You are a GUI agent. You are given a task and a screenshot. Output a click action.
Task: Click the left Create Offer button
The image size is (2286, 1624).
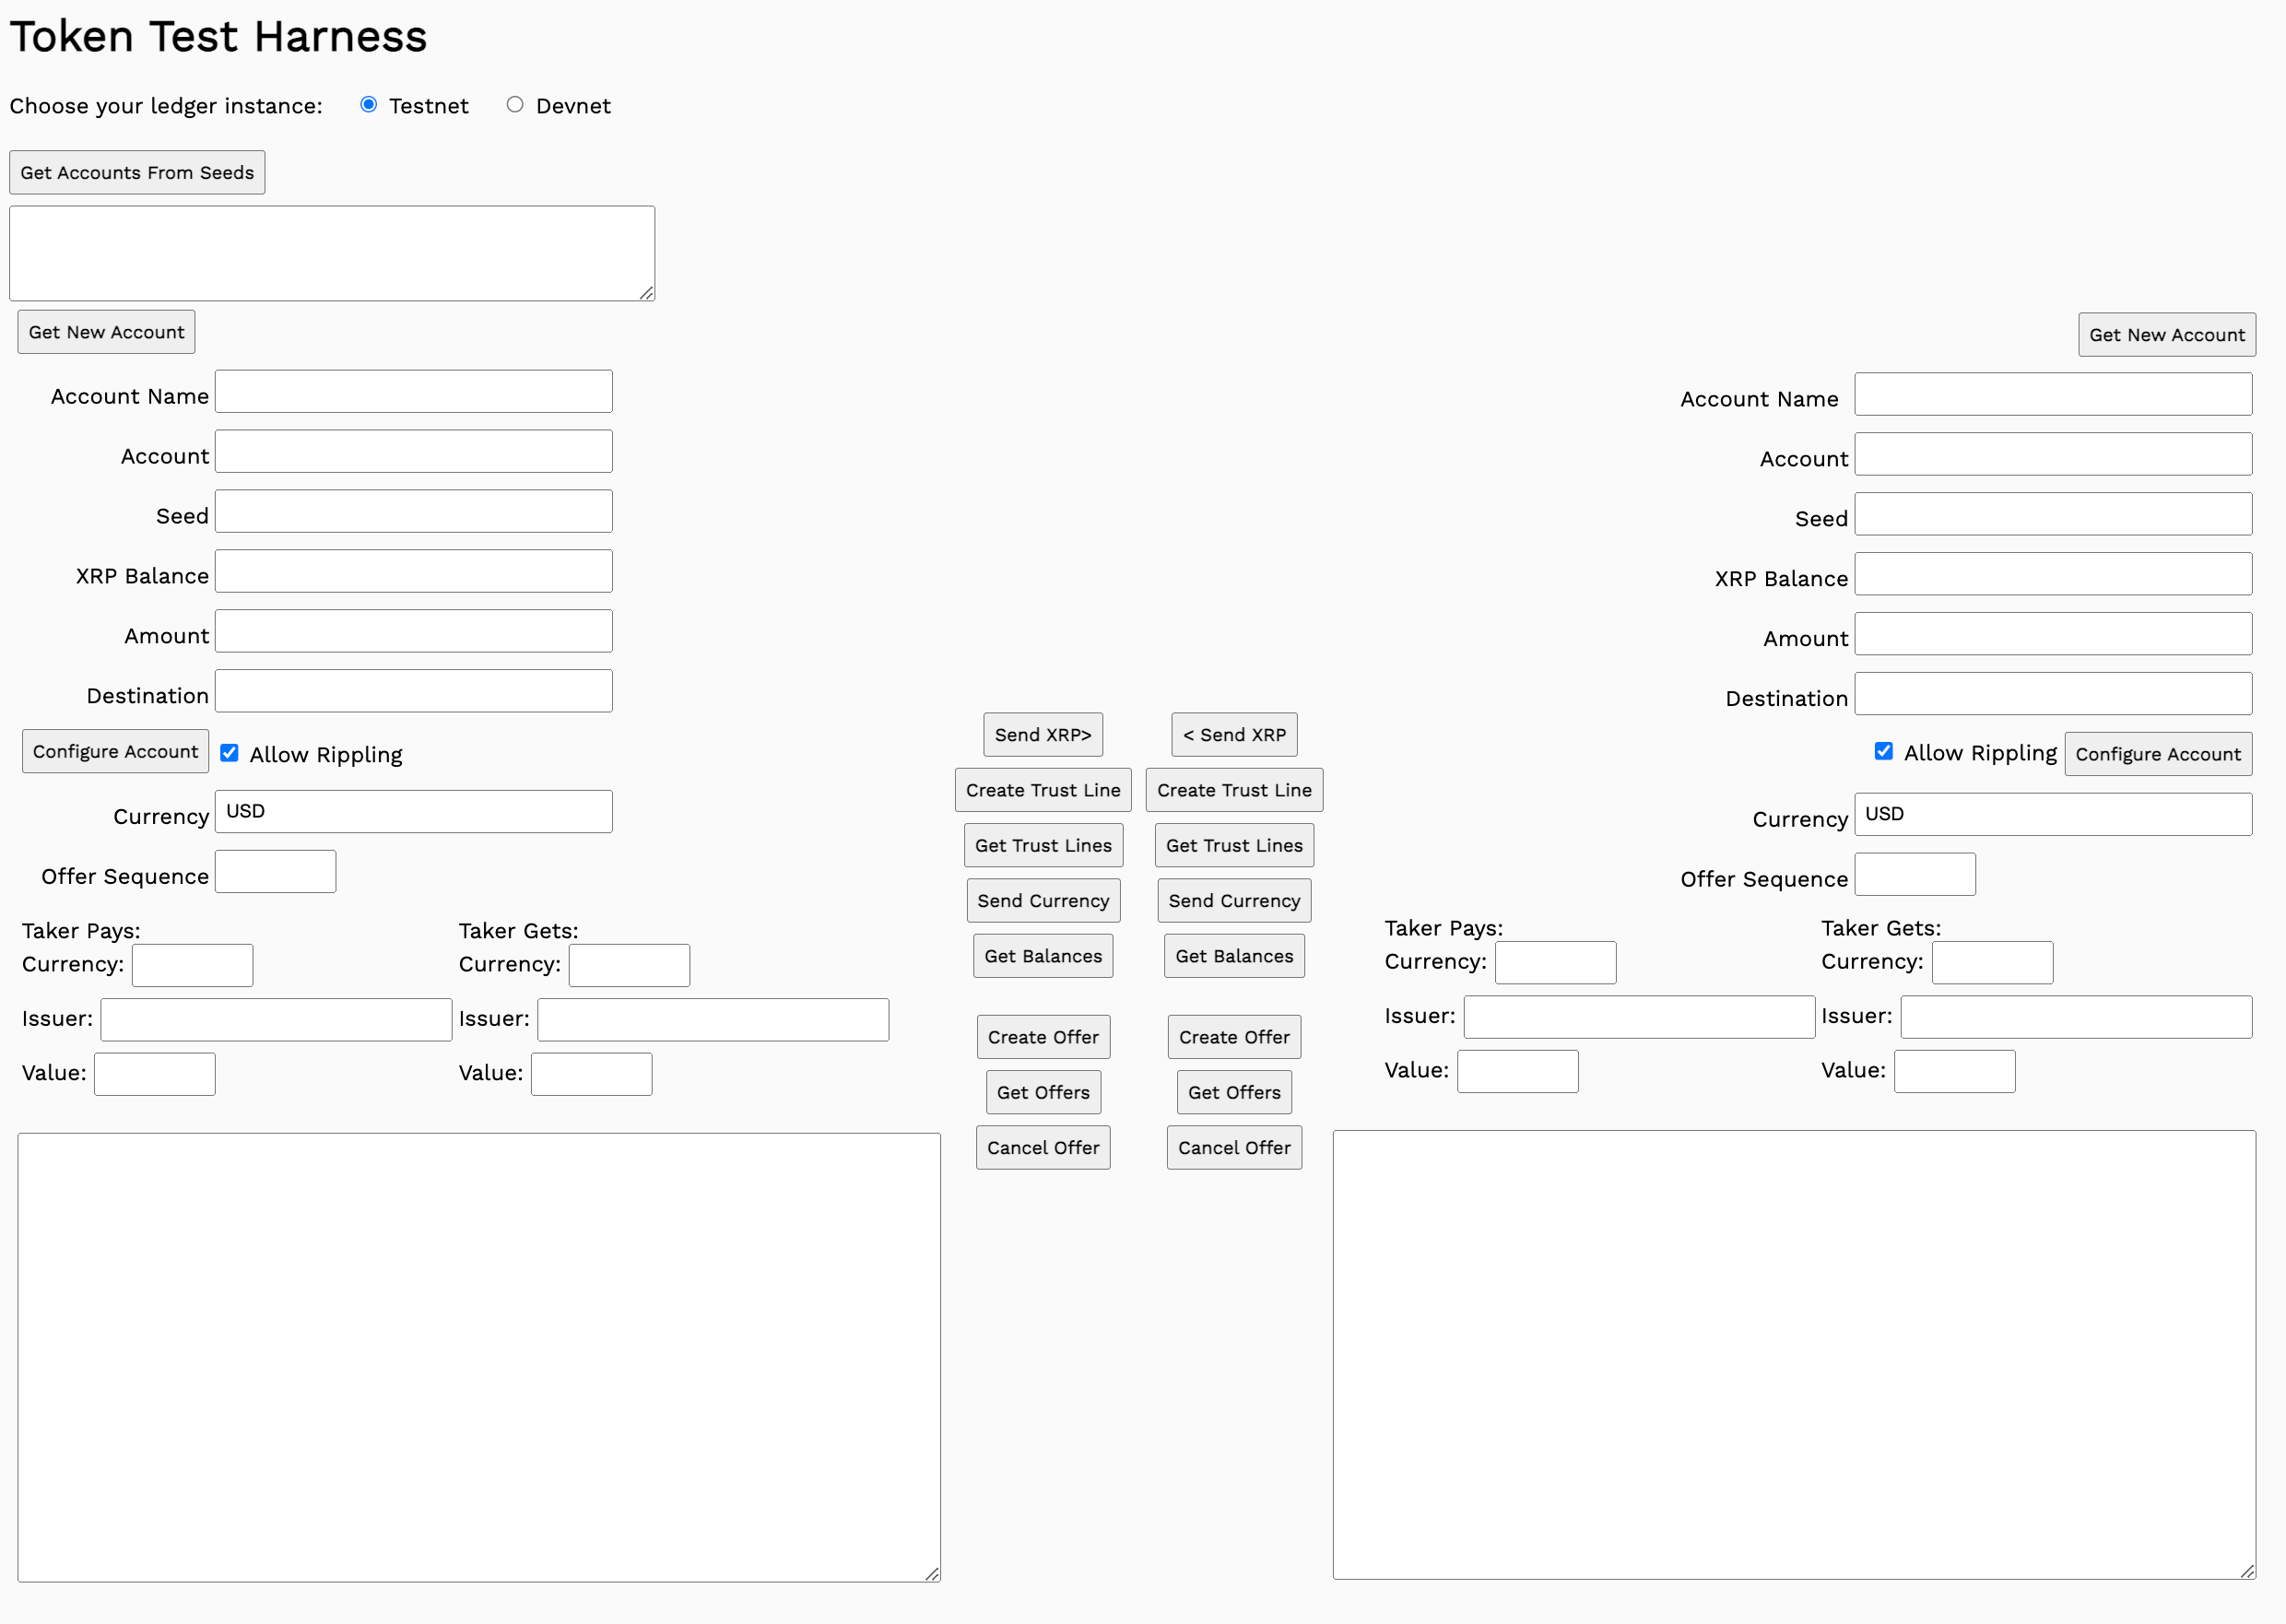click(1043, 1036)
